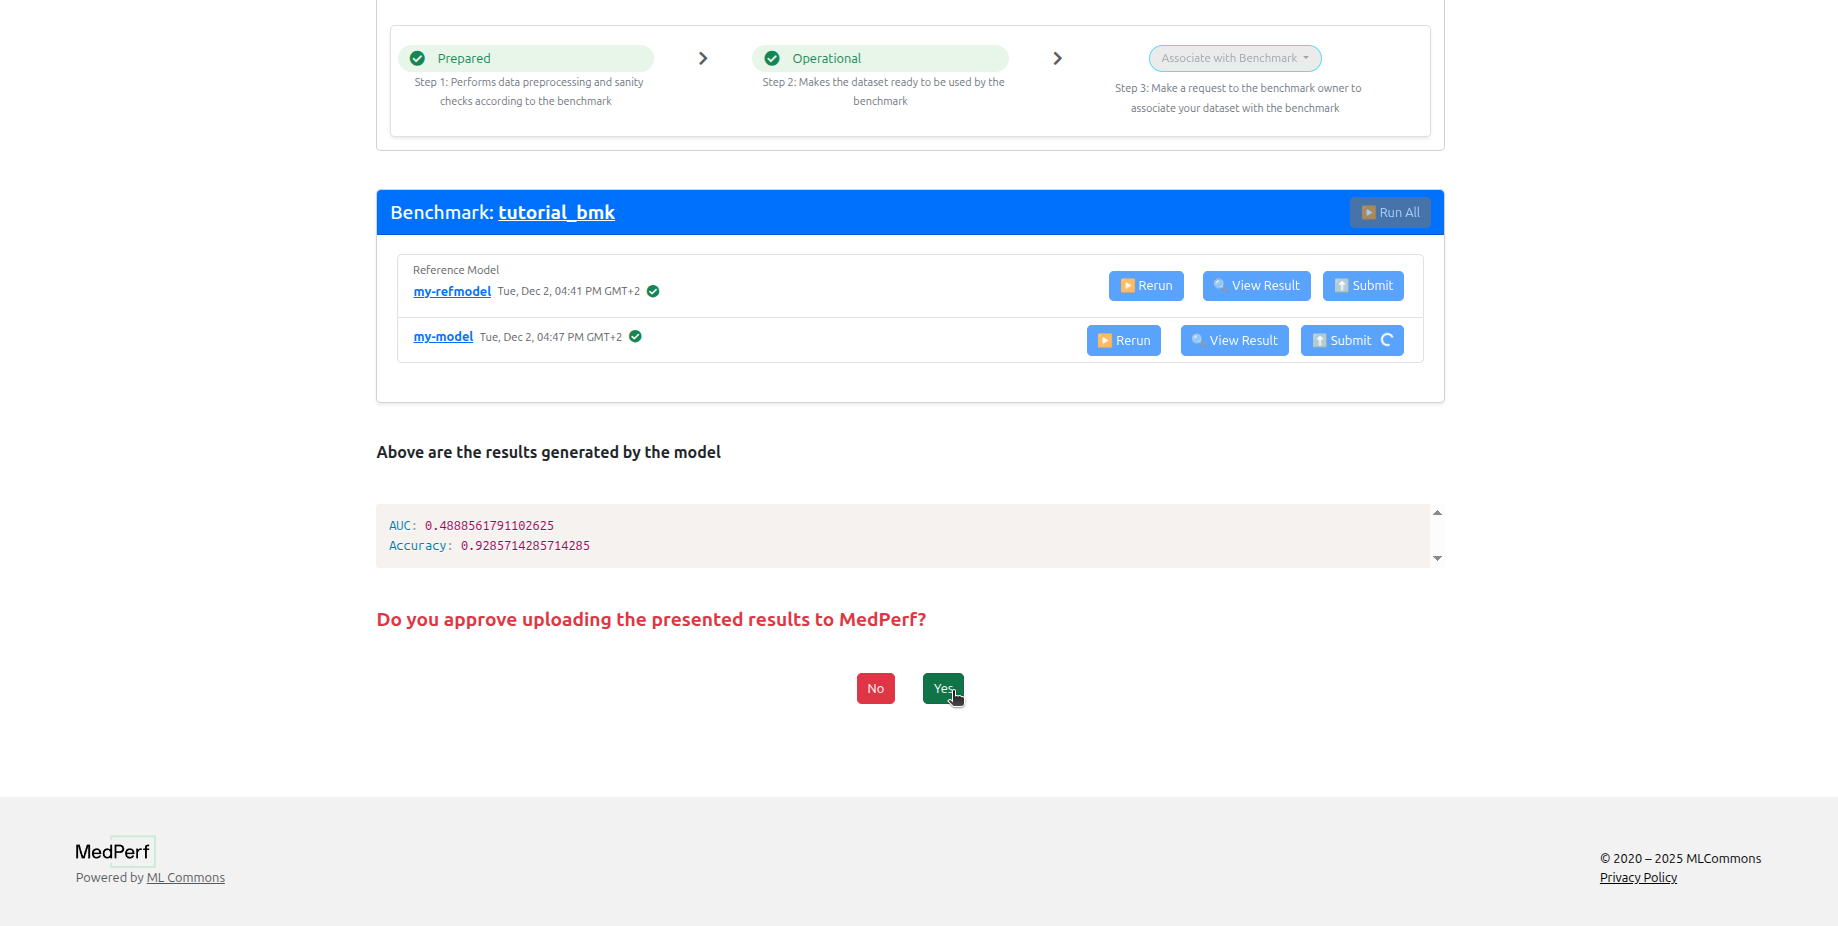
Task: Click the verified checkmark badge beside my-model
Action: point(635,337)
